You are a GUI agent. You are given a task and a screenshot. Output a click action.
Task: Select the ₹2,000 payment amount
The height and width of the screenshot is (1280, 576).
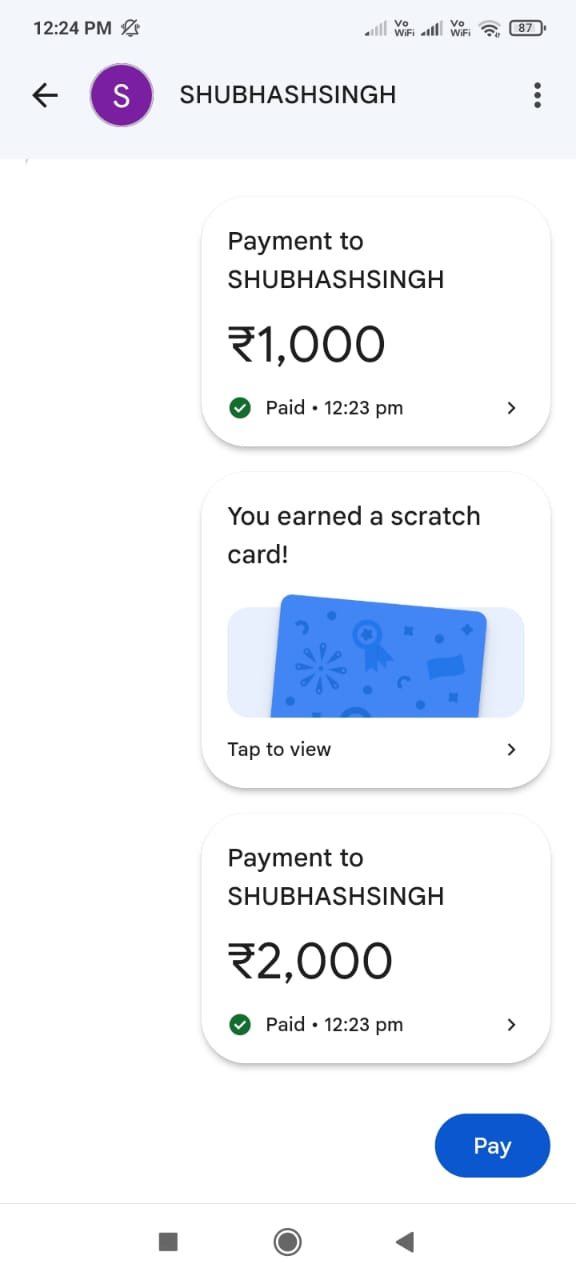[310, 961]
